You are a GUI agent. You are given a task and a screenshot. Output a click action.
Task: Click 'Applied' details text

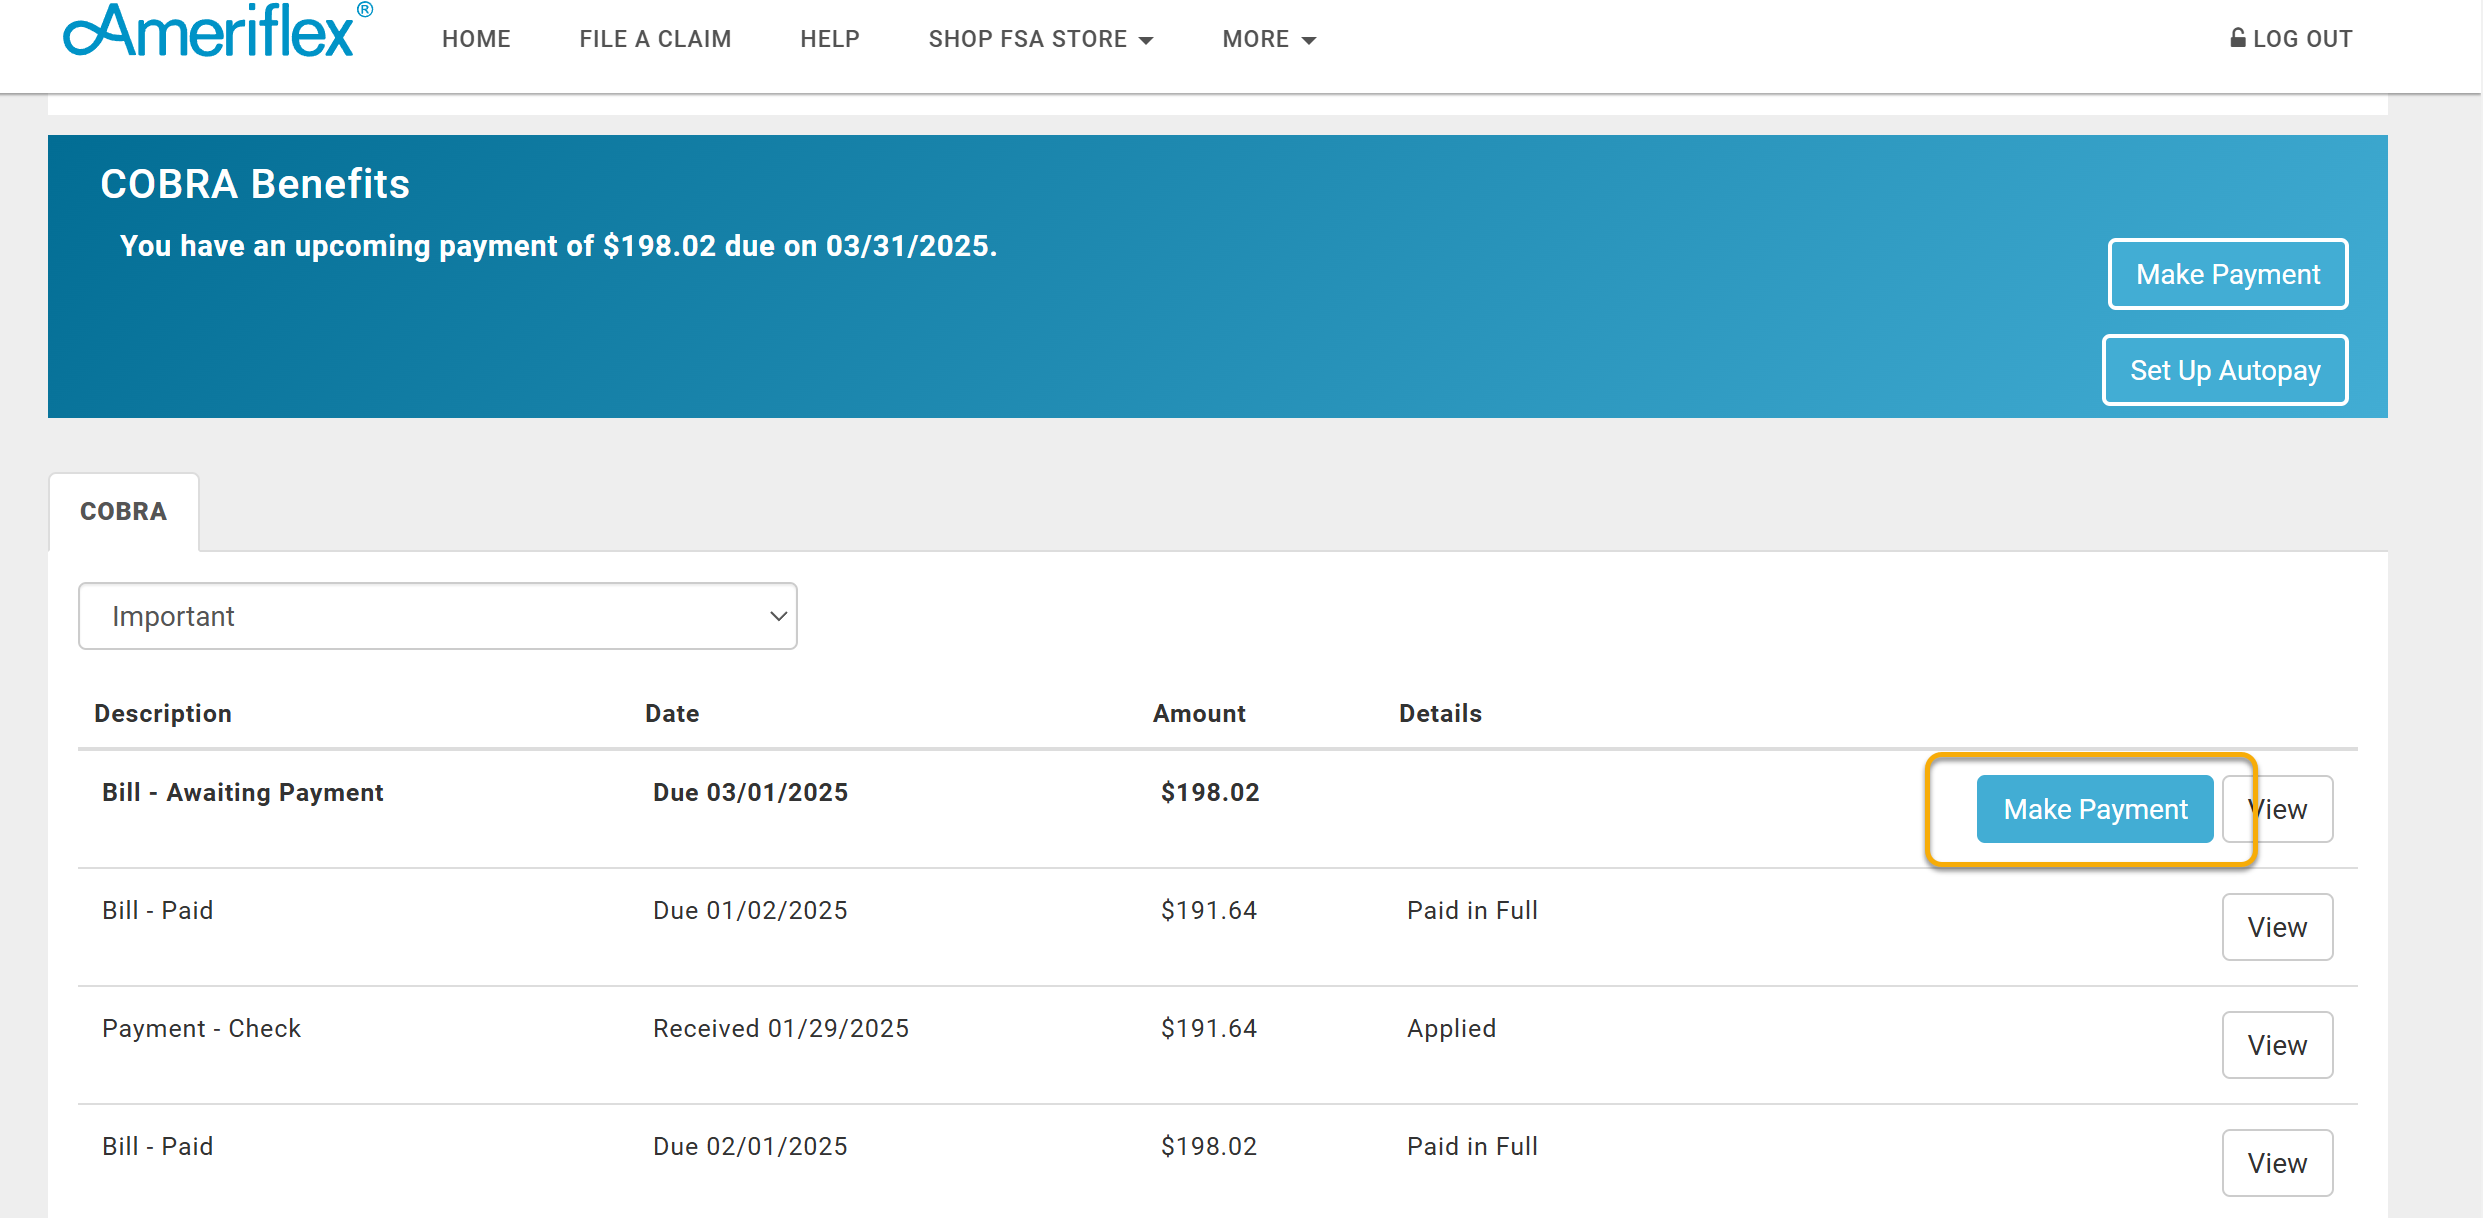coord(1451,1028)
